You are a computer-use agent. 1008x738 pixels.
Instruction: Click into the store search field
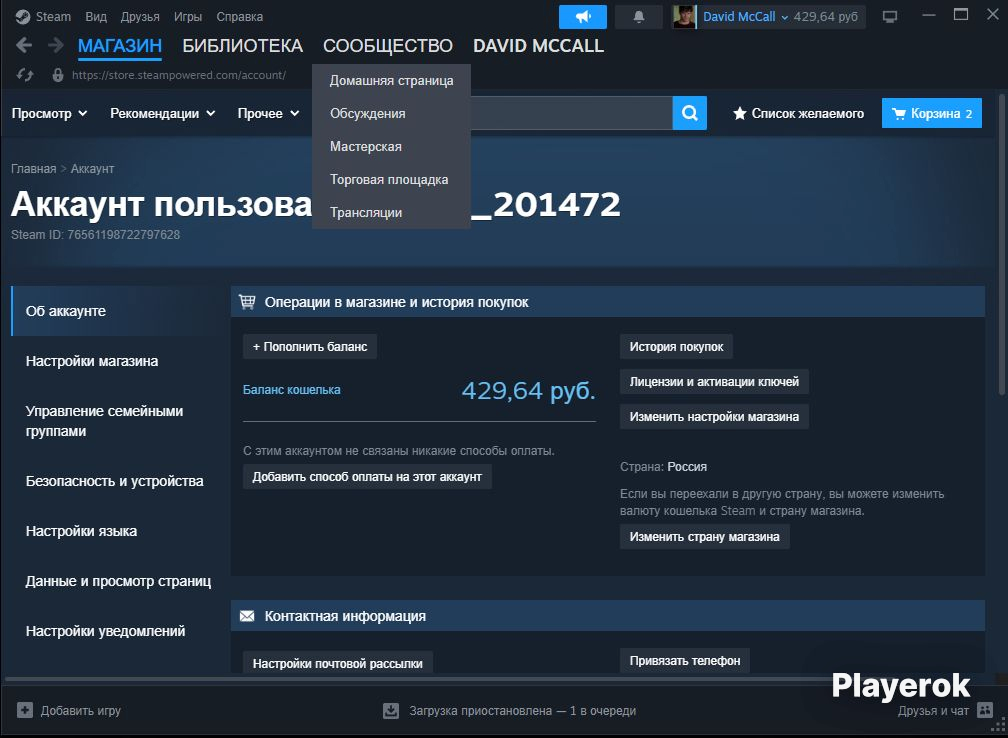[x=572, y=113]
